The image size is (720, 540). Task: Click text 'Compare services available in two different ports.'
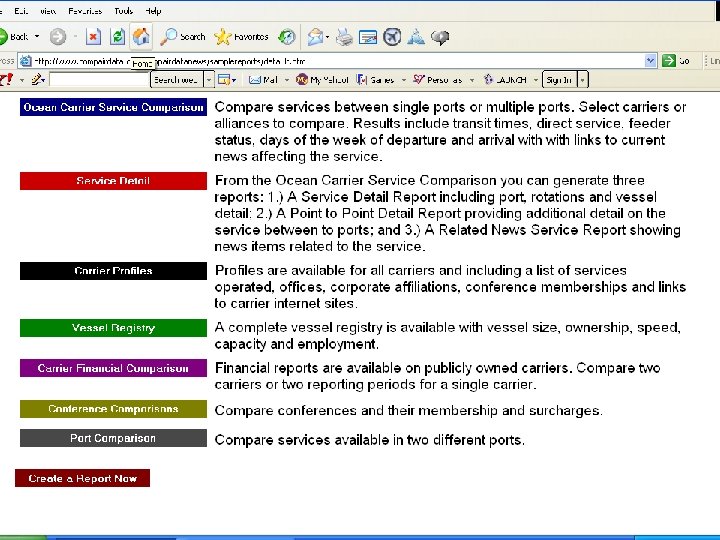[x=370, y=440]
